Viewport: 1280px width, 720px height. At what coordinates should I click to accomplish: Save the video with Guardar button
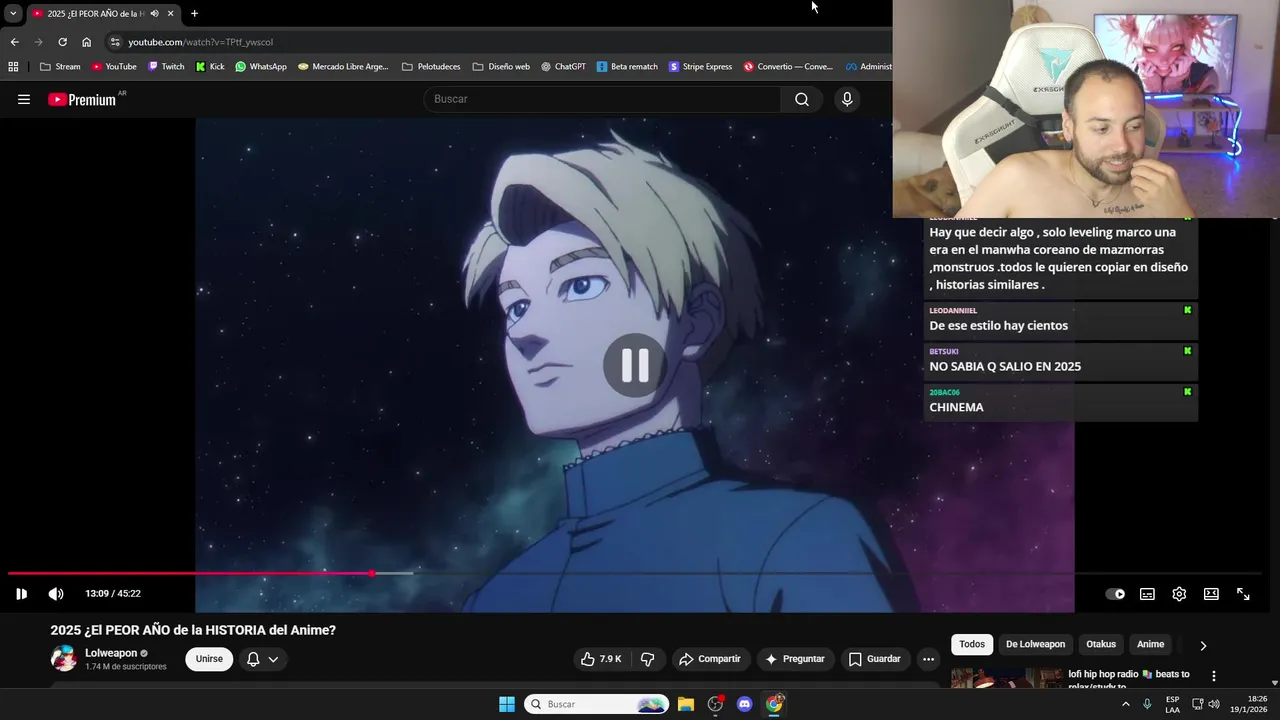click(x=875, y=659)
